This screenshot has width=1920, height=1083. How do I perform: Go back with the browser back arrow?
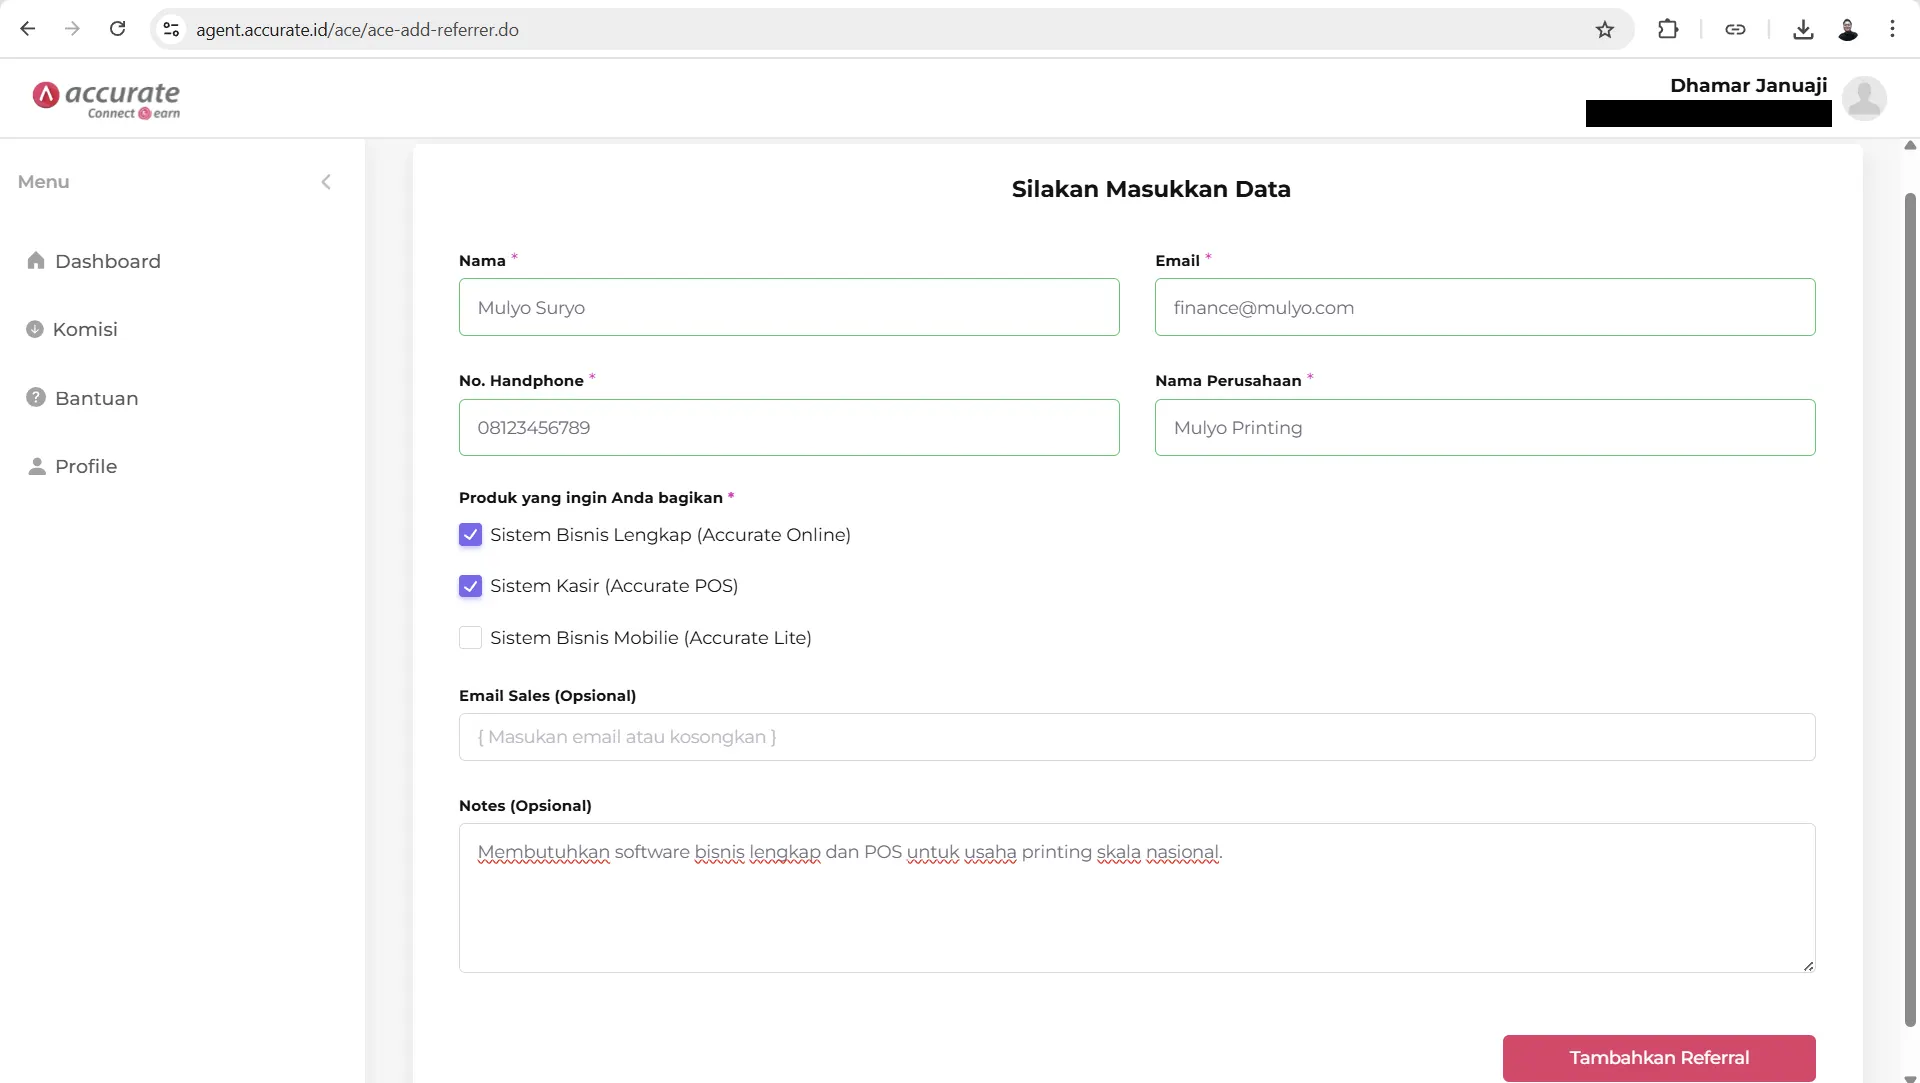(28, 29)
